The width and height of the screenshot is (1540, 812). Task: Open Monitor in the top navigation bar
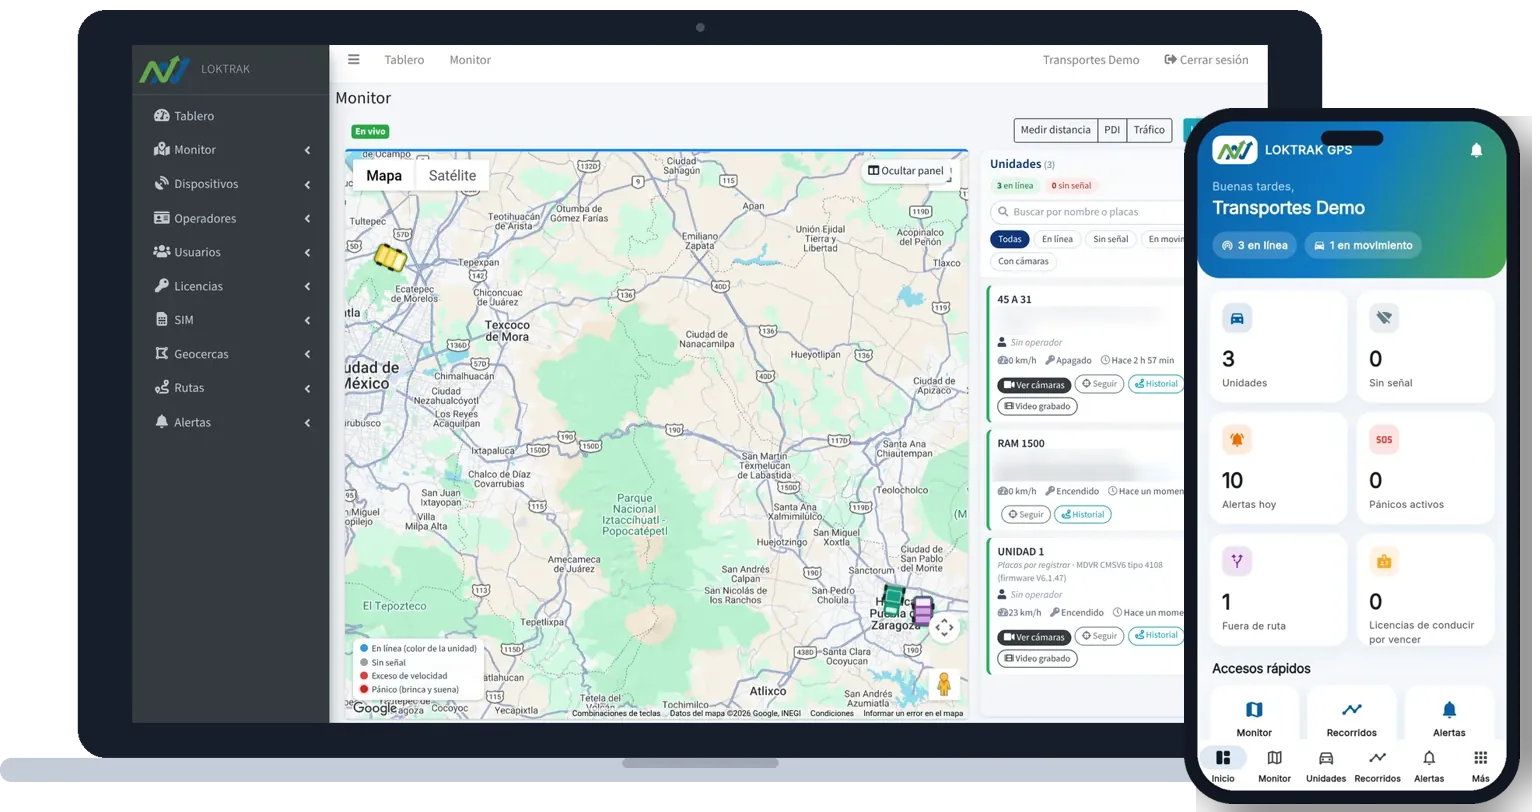click(470, 60)
